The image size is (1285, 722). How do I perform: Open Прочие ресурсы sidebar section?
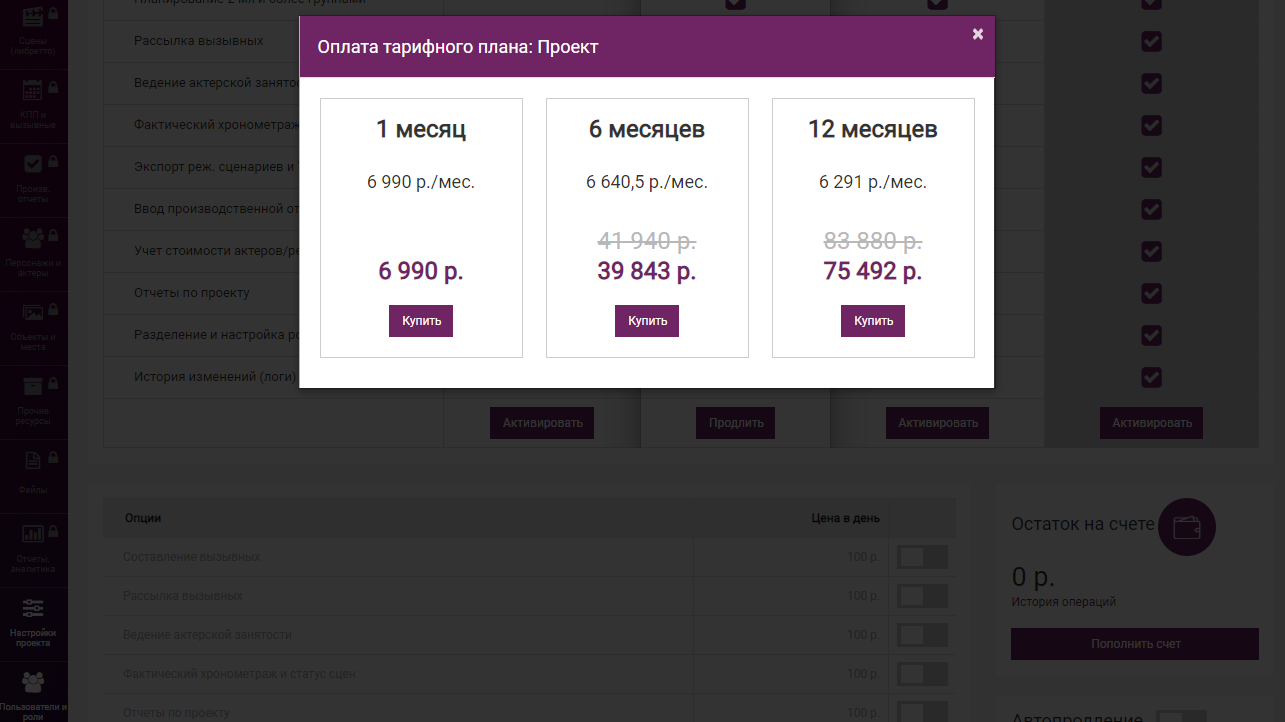click(34, 401)
